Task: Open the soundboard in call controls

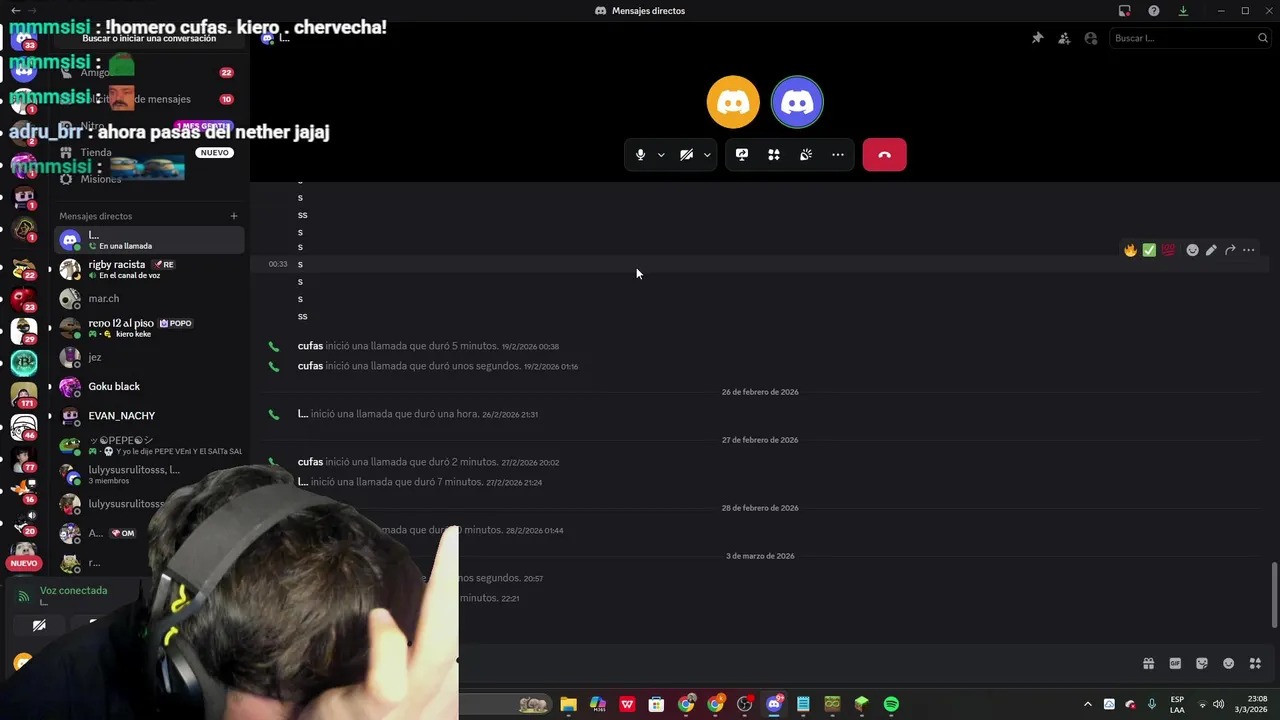Action: click(x=806, y=155)
